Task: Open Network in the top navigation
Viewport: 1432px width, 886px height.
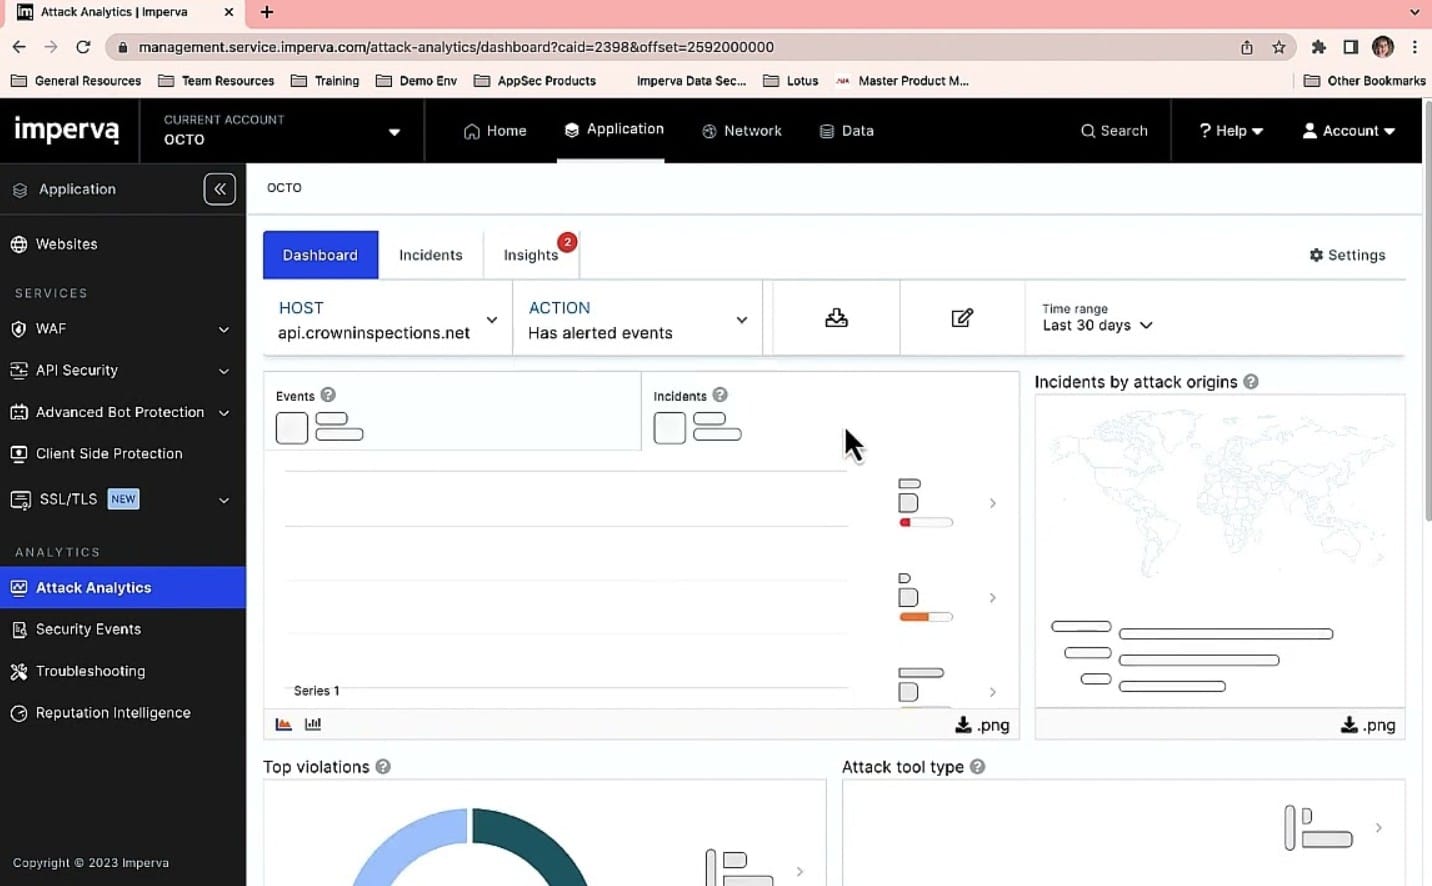Action: pos(742,131)
